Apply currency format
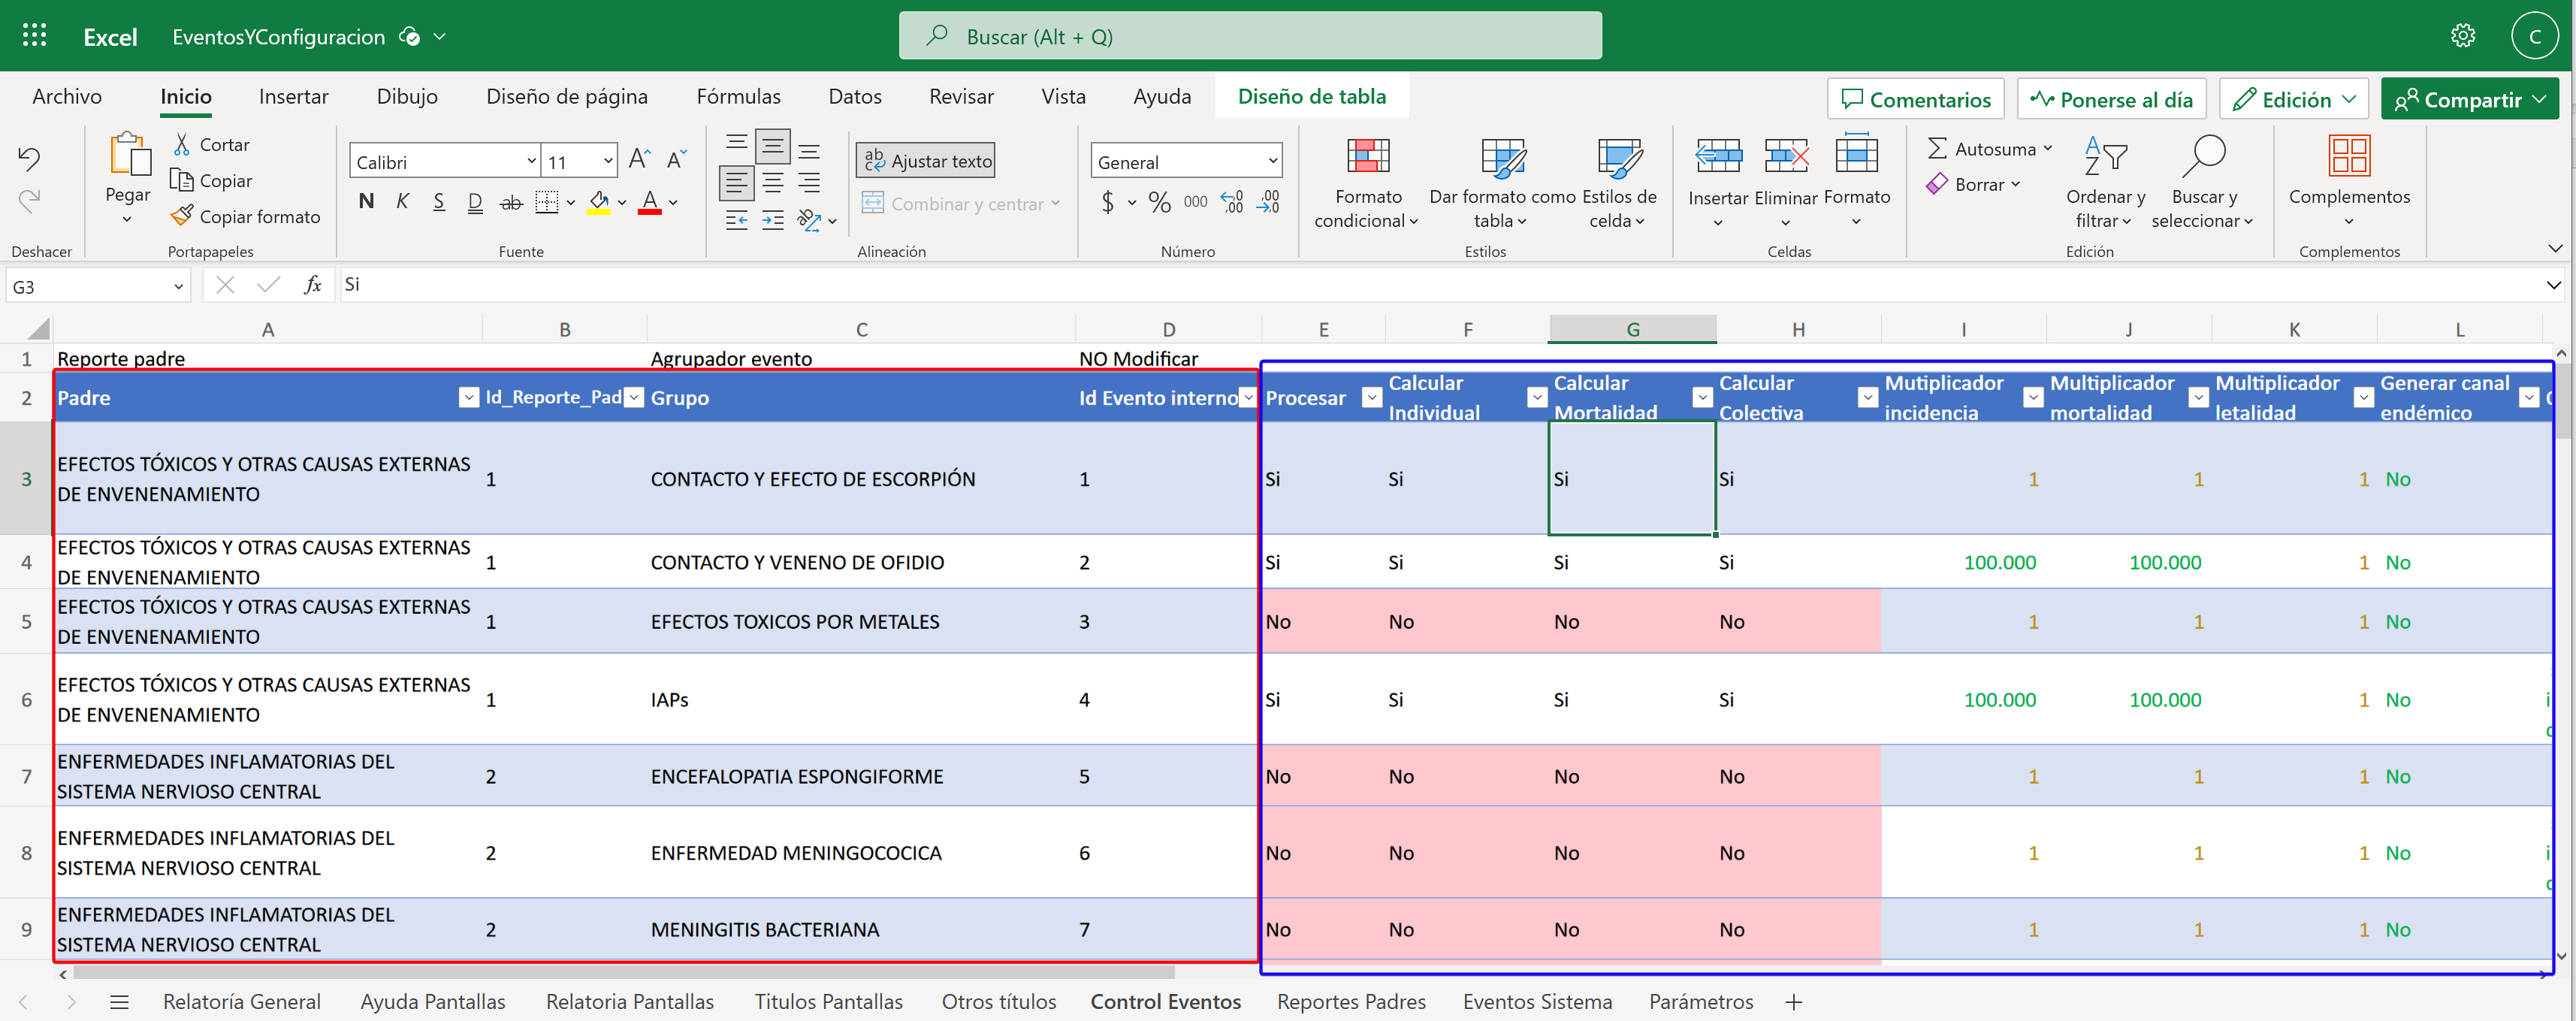The image size is (2576, 1021). 1107,203
